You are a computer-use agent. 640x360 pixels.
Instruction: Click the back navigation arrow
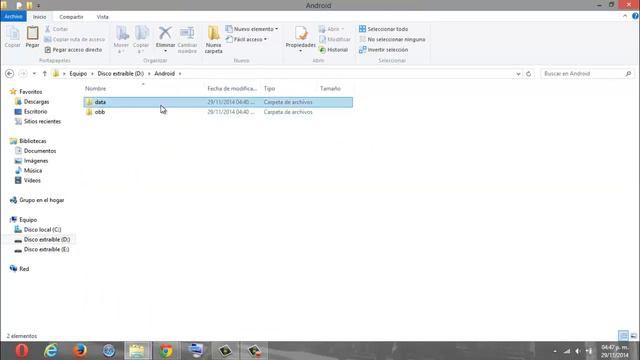pyautogui.click(x=9, y=73)
